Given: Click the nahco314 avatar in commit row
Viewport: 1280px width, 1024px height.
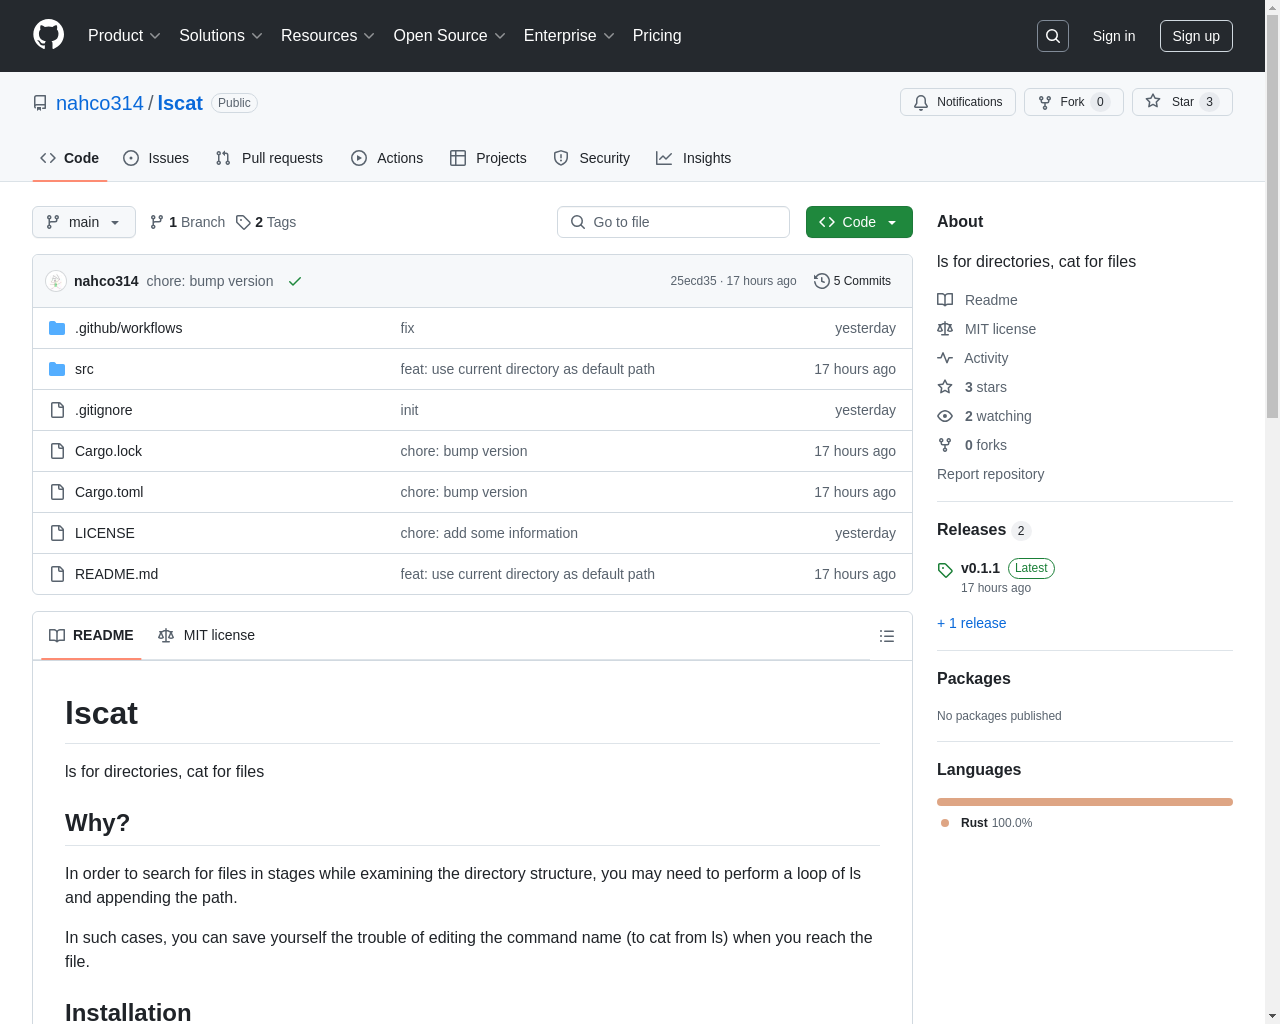Looking at the screenshot, I should click(56, 281).
